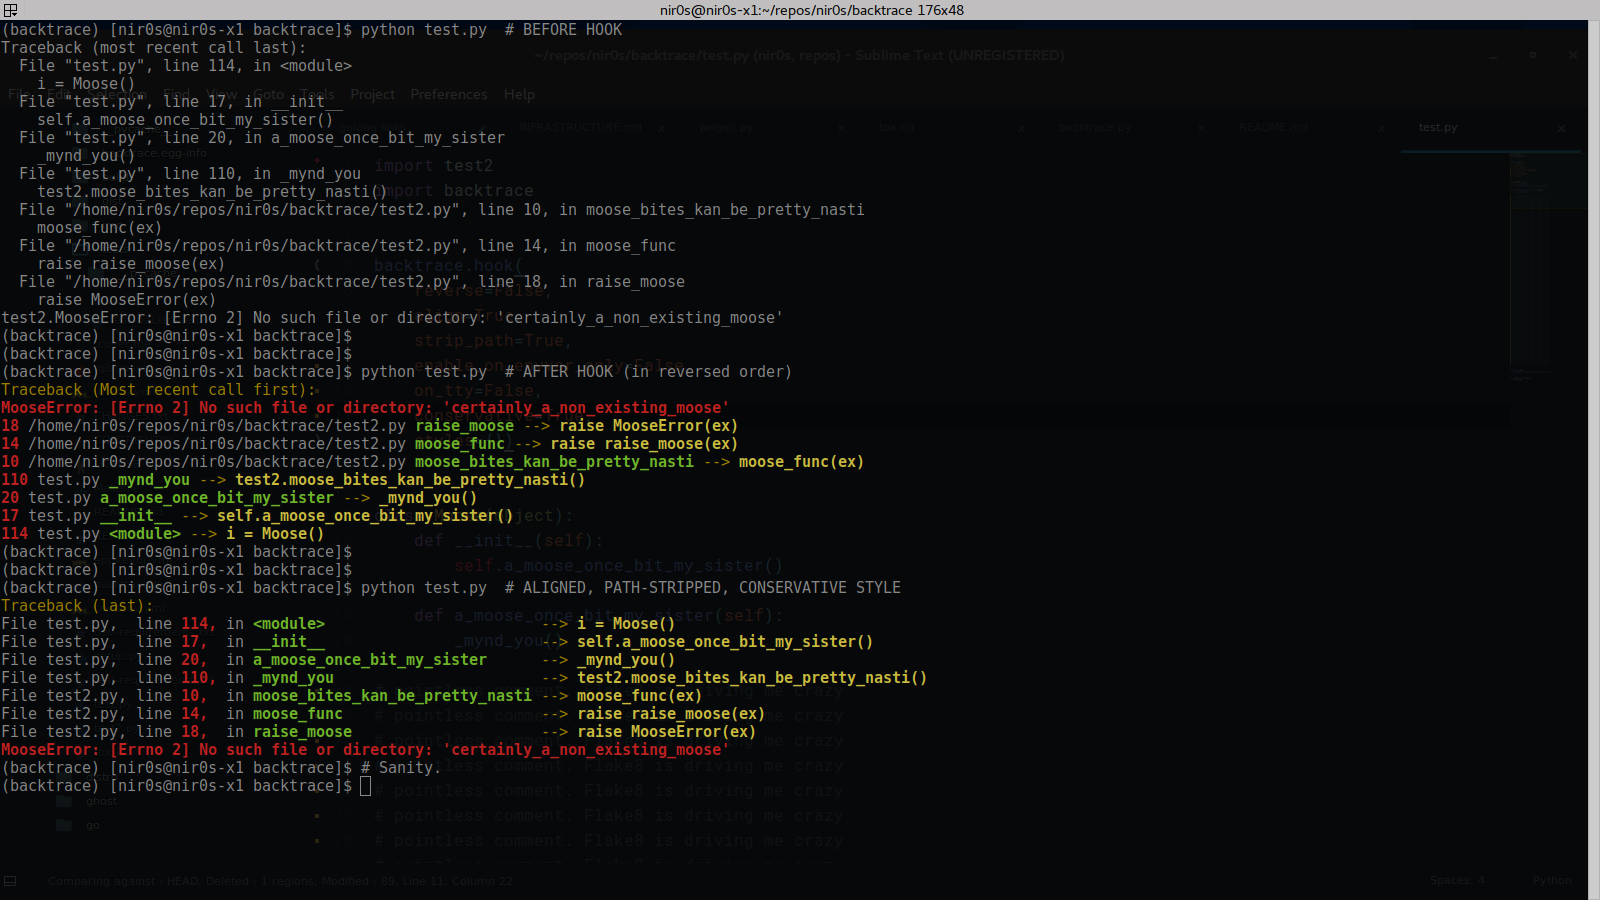This screenshot has height=900, width=1600.
Task: Click red line number 110 in reversed traceback
Action: [14, 480]
